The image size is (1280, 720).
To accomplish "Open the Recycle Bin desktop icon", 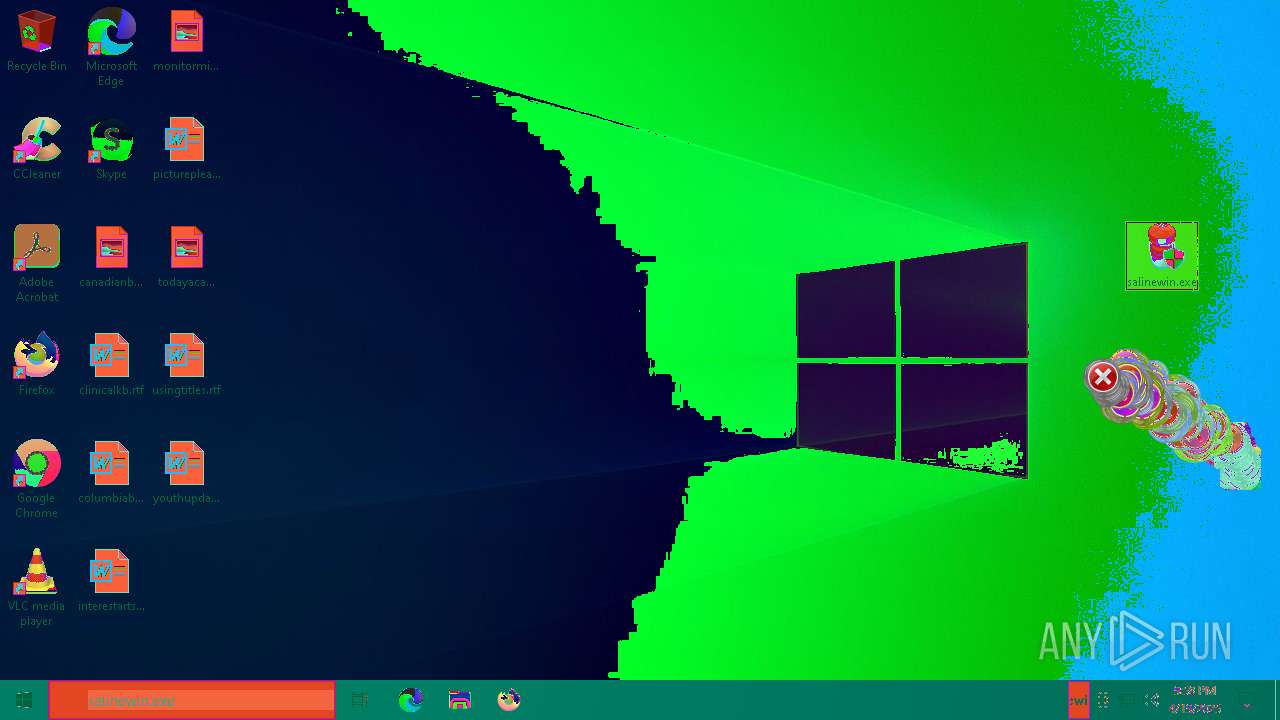I will coord(37,41).
